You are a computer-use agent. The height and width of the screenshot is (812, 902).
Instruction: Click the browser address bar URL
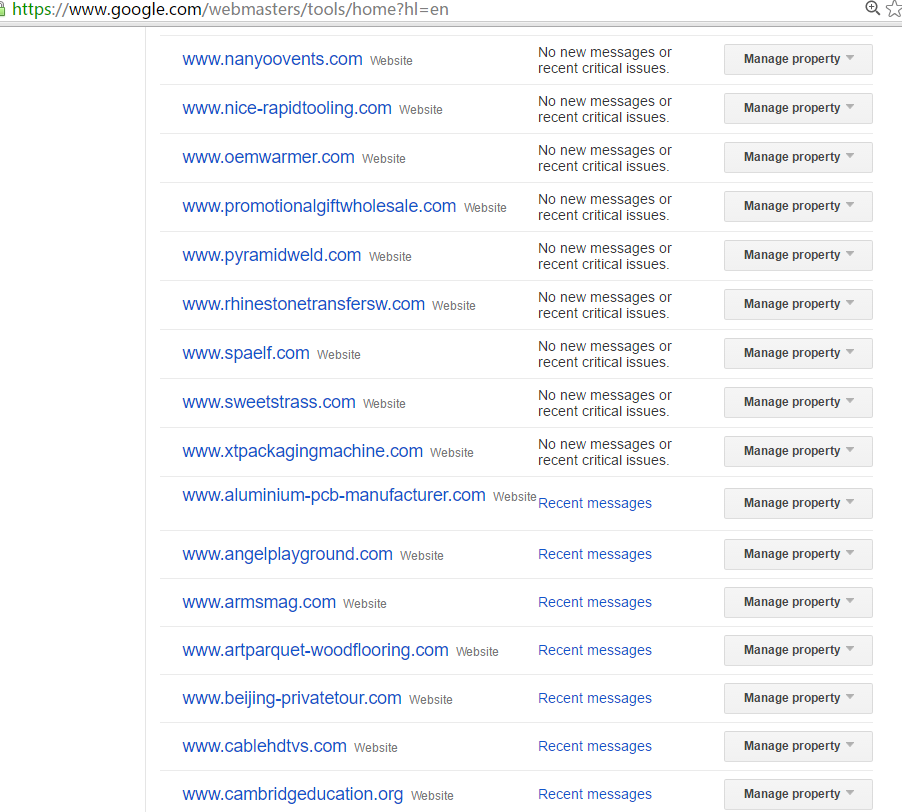230,9
